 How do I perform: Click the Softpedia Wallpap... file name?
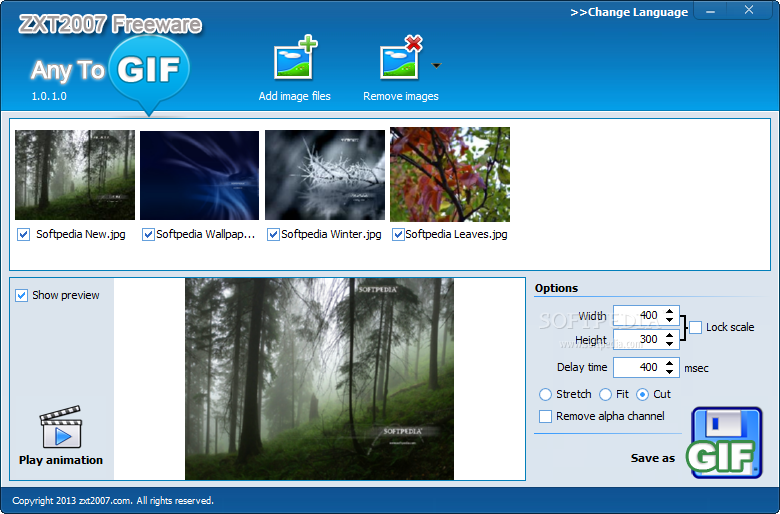point(205,234)
